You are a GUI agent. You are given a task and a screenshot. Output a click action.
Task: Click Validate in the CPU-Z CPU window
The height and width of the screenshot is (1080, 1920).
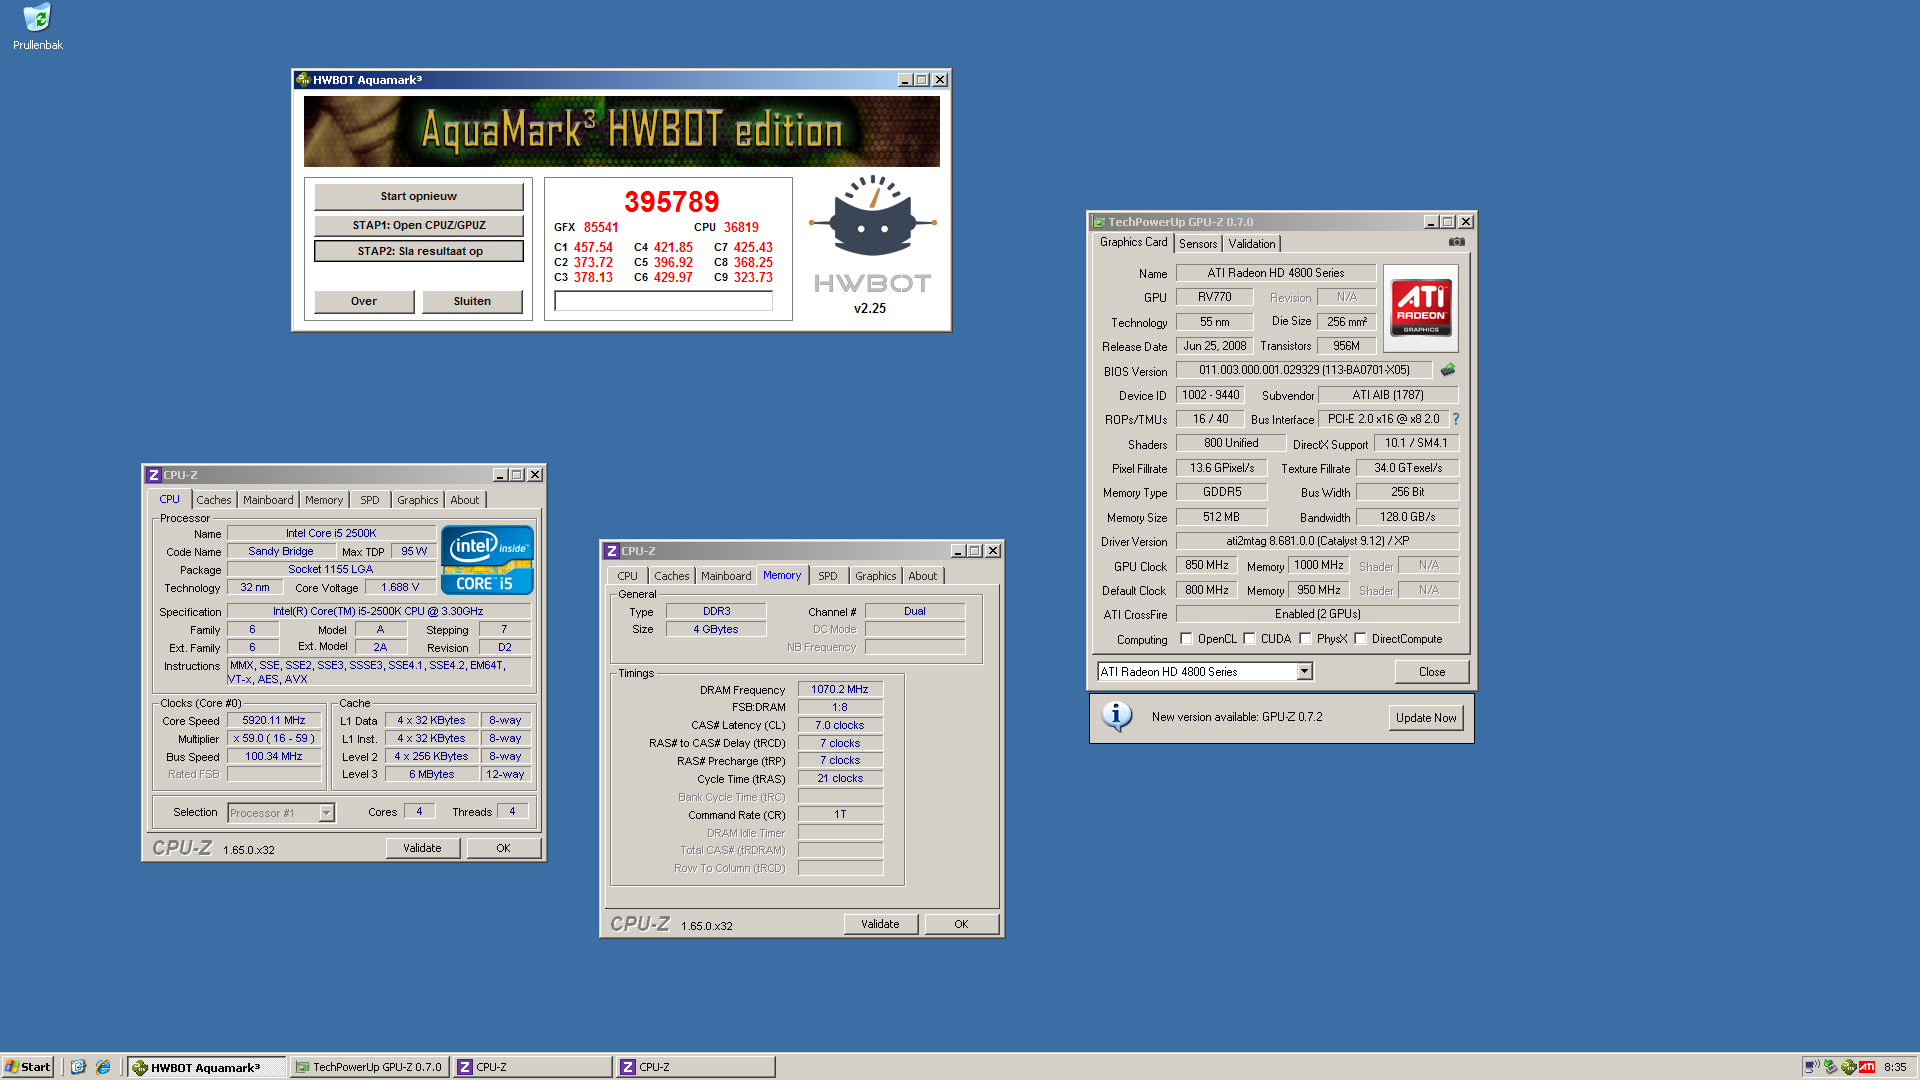[x=422, y=848]
